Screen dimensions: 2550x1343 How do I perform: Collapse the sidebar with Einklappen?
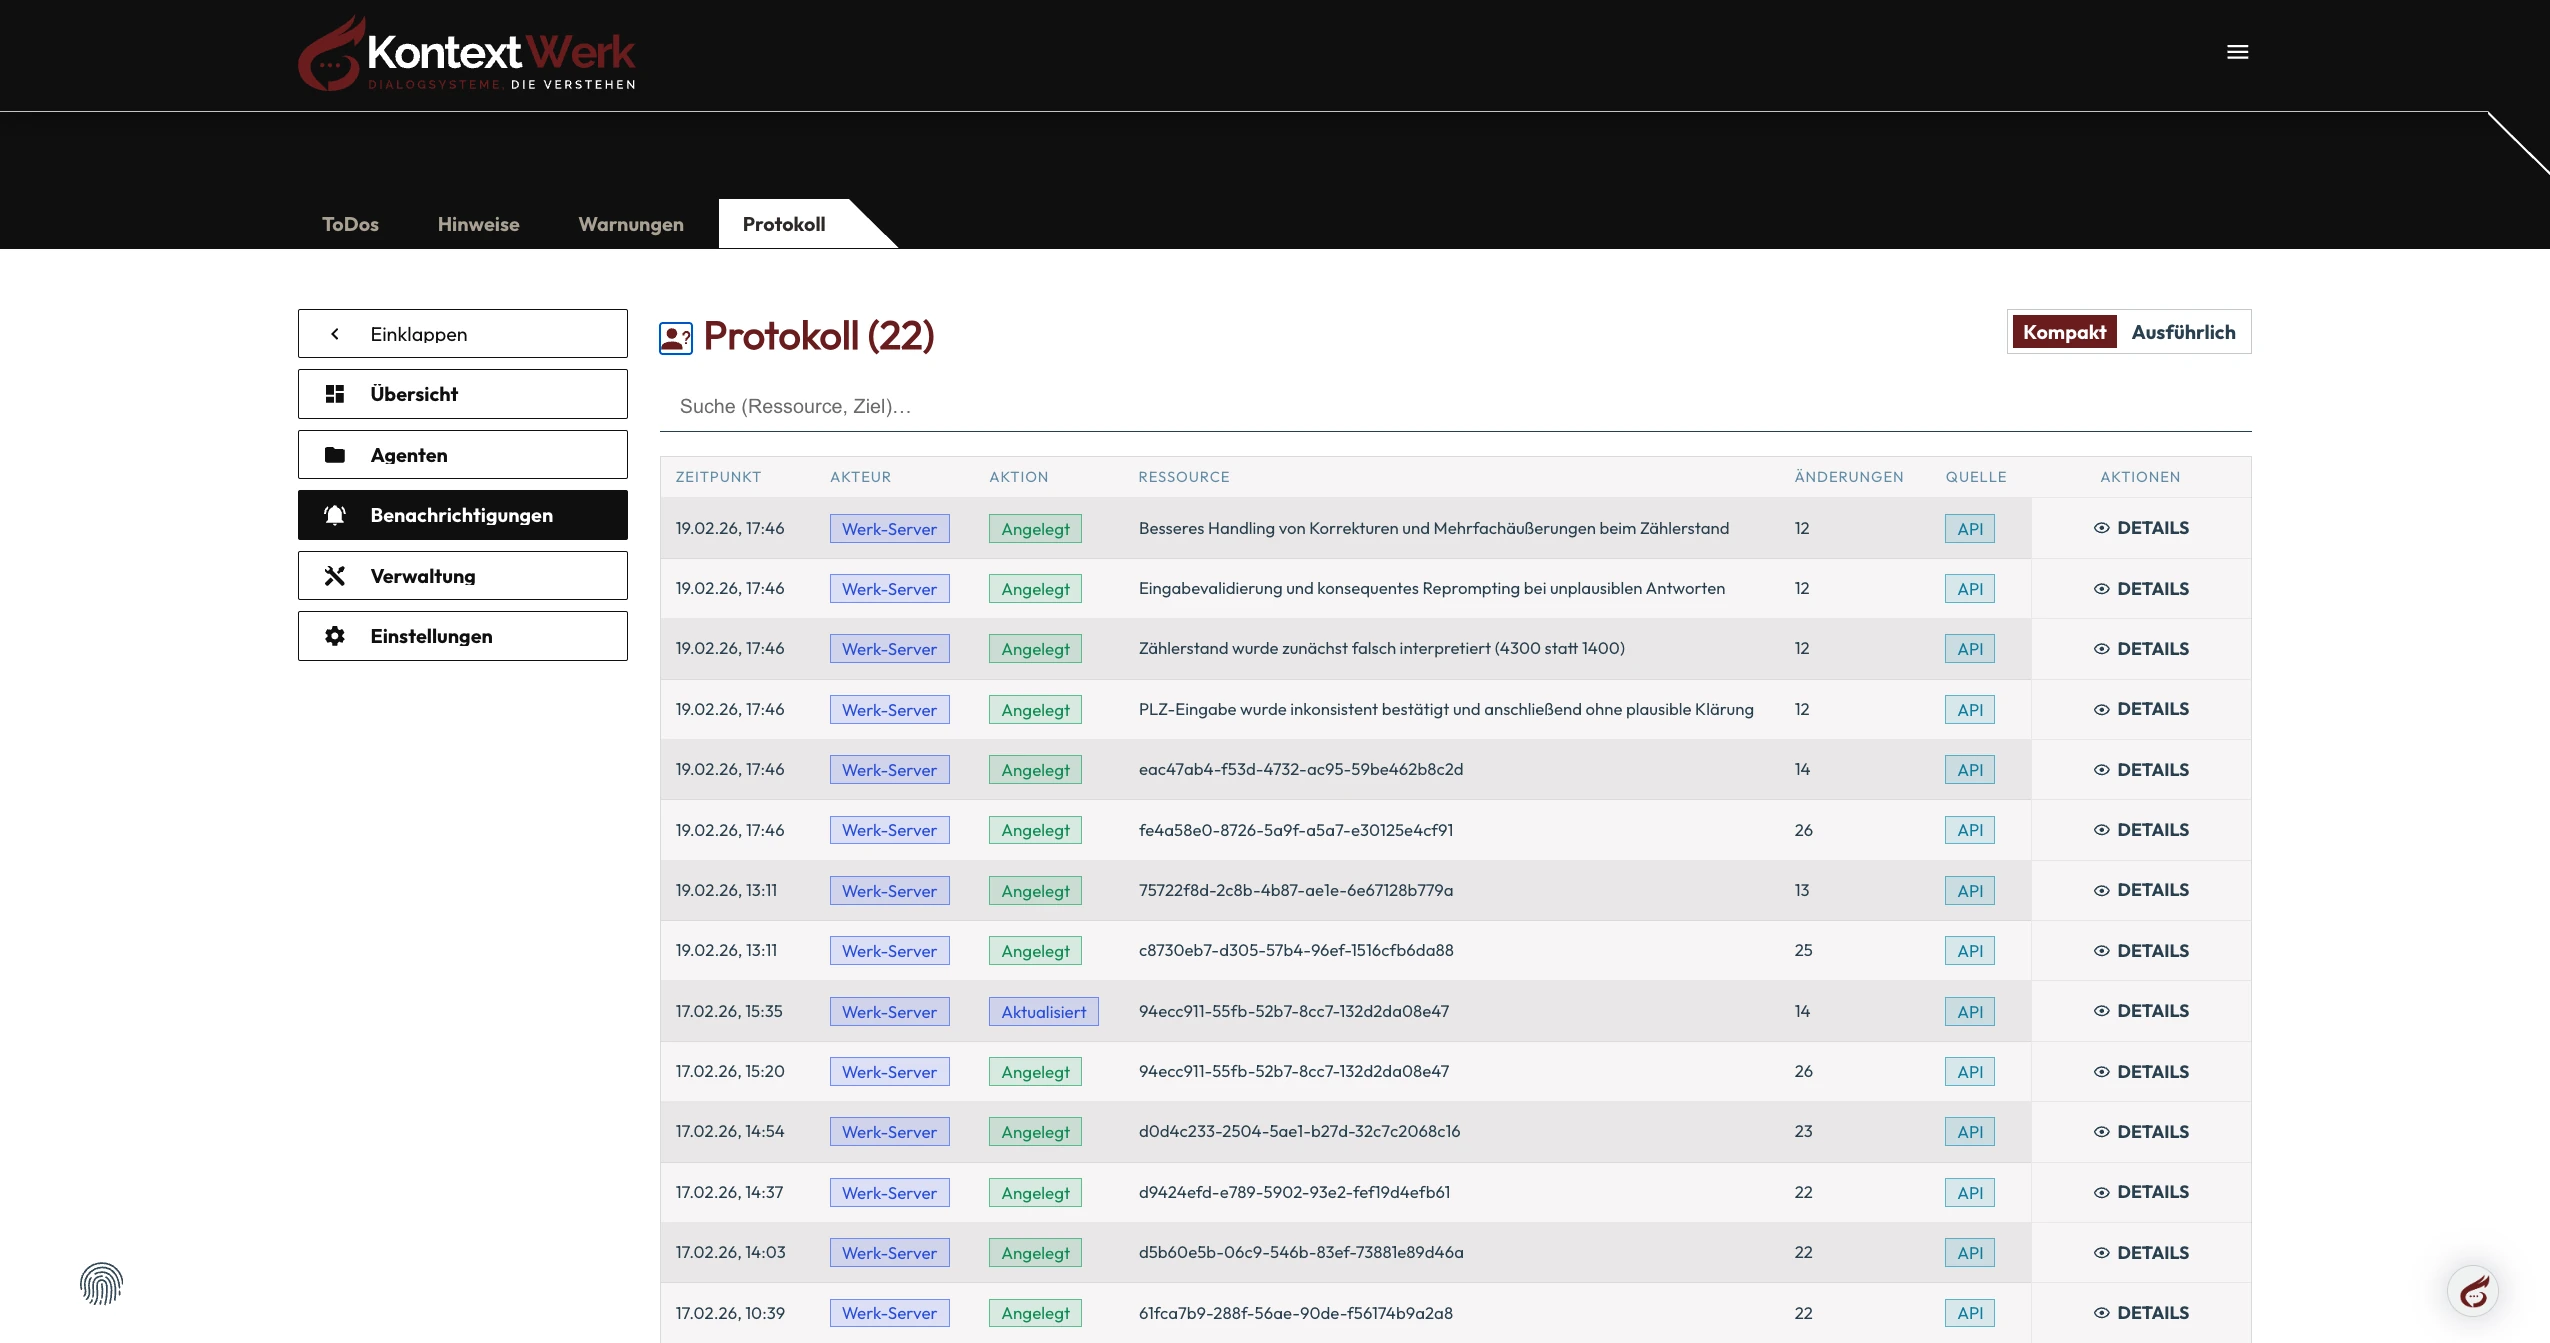(x=462, y=333)
